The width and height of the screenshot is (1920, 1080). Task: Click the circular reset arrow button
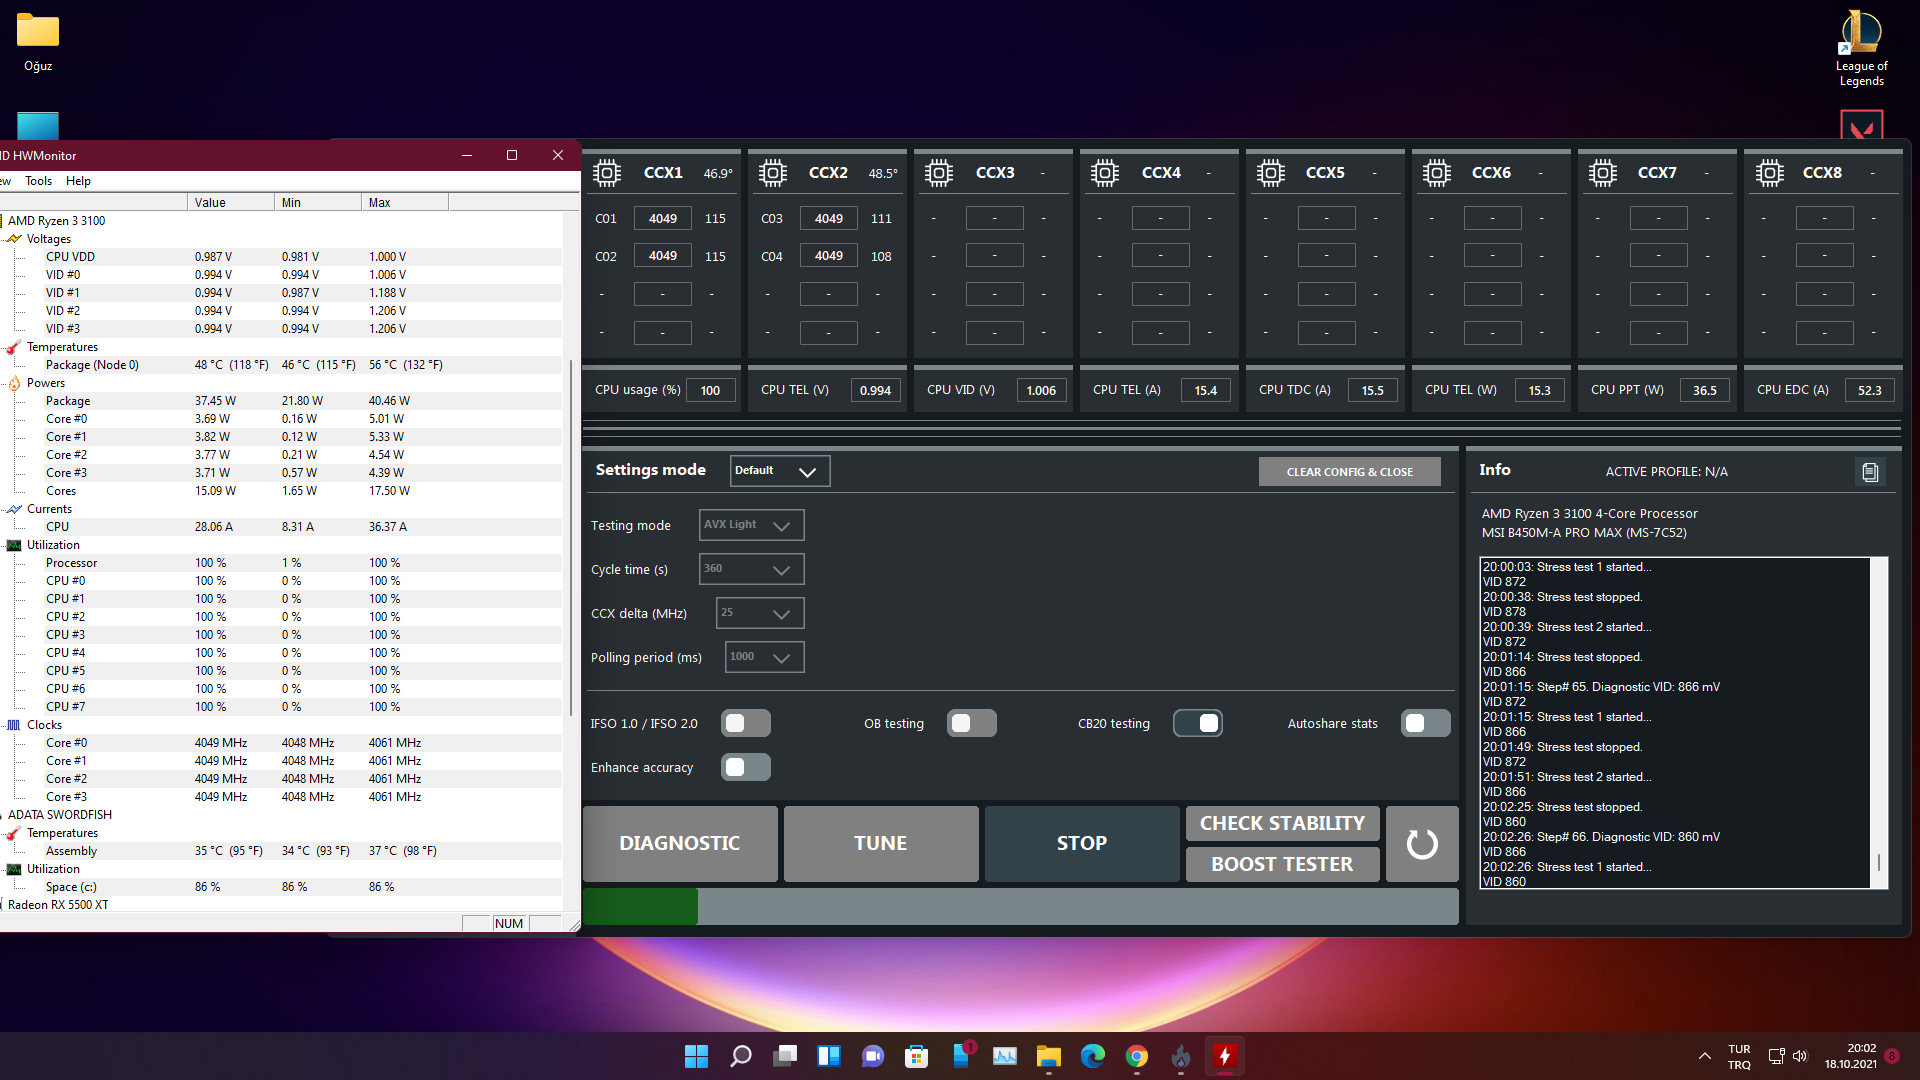(1422, 844)
